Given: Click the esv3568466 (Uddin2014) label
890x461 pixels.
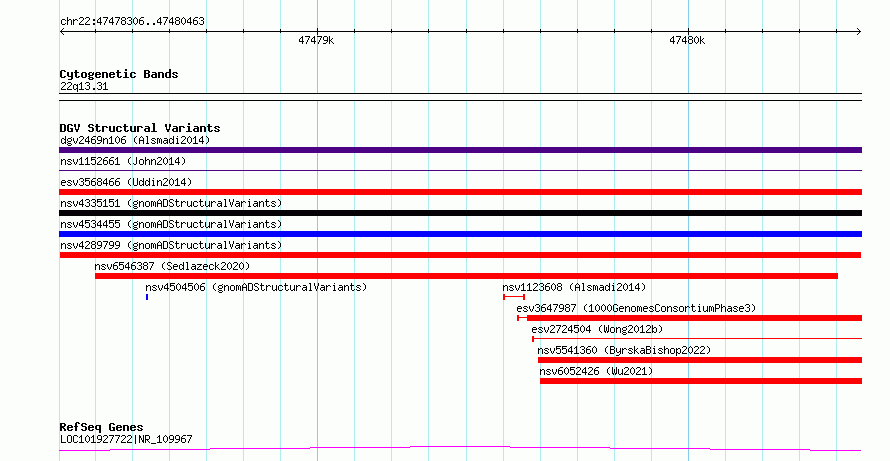Looking at the screenshot, I should (x=126, y=182).
